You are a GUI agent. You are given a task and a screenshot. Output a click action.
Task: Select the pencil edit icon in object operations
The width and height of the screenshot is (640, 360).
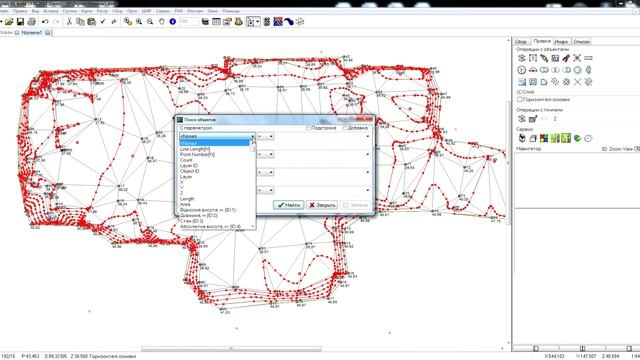click(x=544, y=58)
